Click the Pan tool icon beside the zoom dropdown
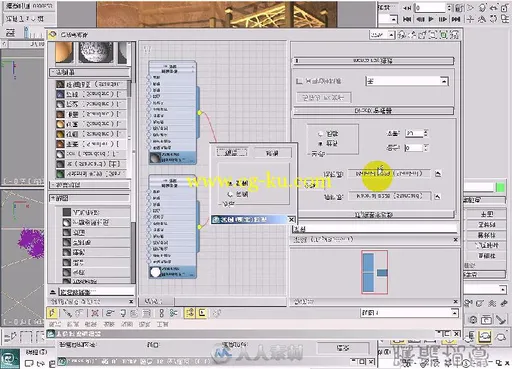This screenshot has width=512, height=369. point(403,34)
